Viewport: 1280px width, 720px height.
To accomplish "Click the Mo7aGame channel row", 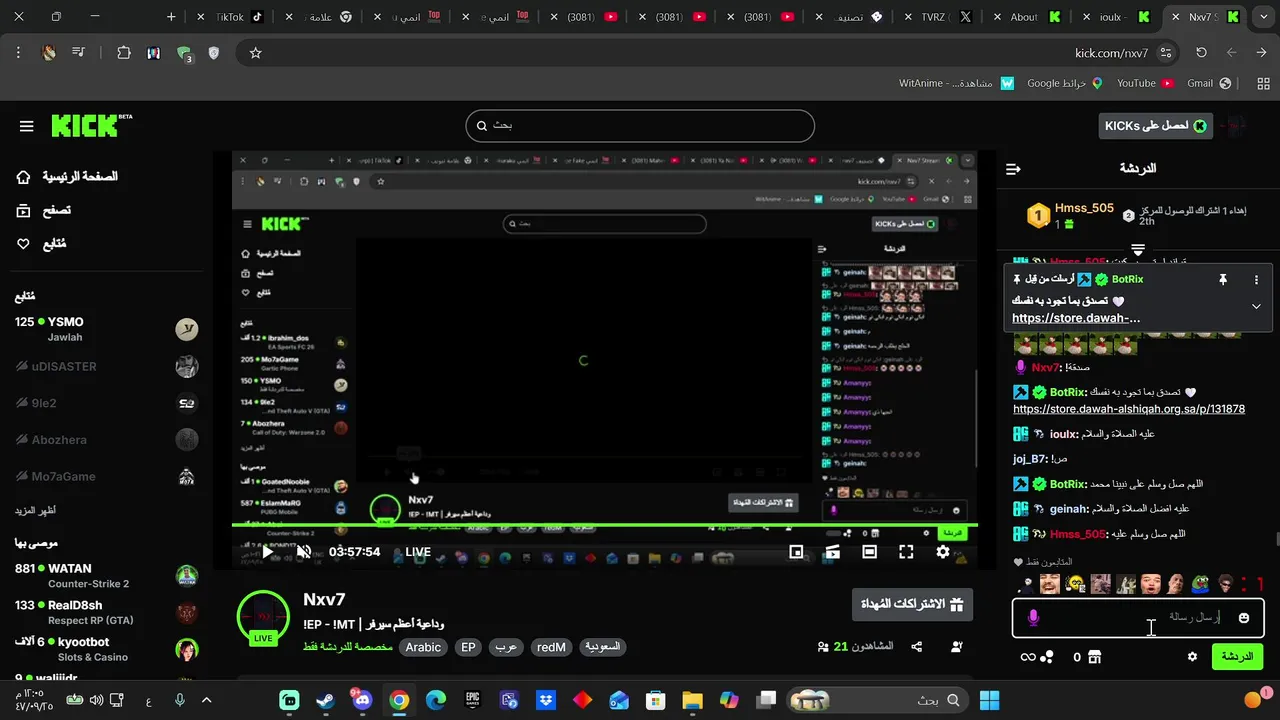I will [107, 477].
